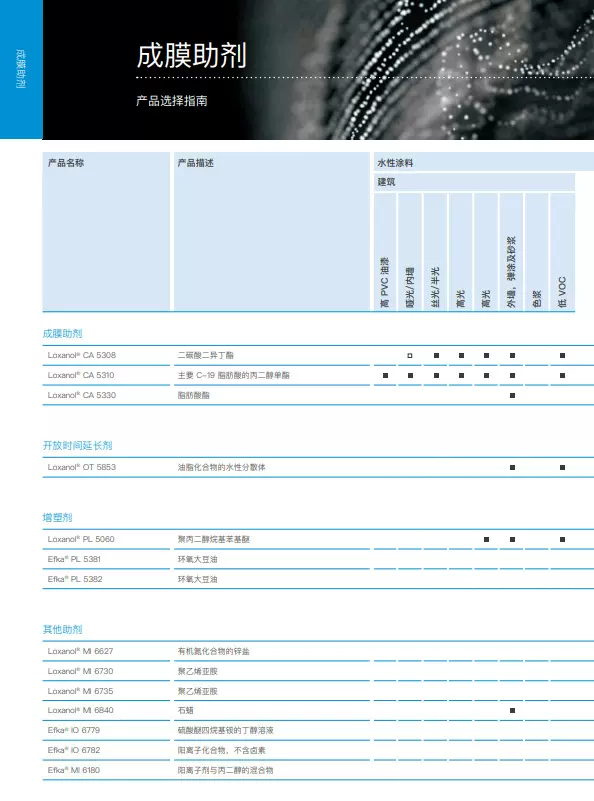
Task: Click product name Loxanol CA 5308
Action: [82, 355]
